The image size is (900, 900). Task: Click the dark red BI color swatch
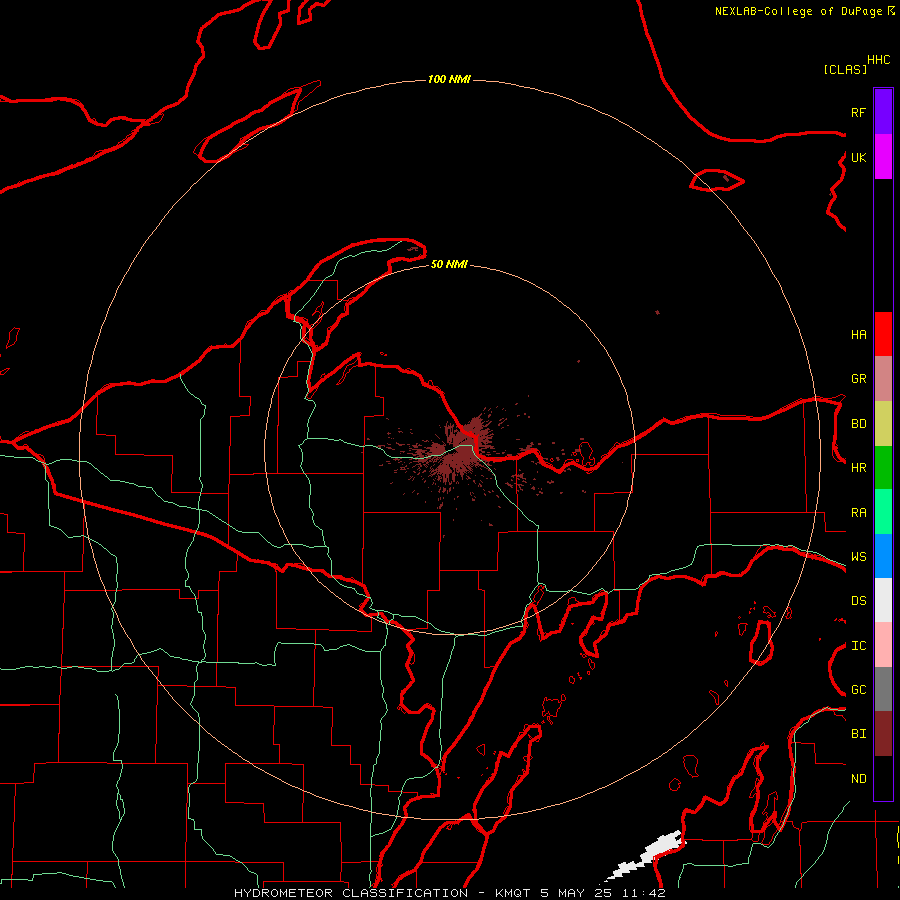[x=883, y=734]
